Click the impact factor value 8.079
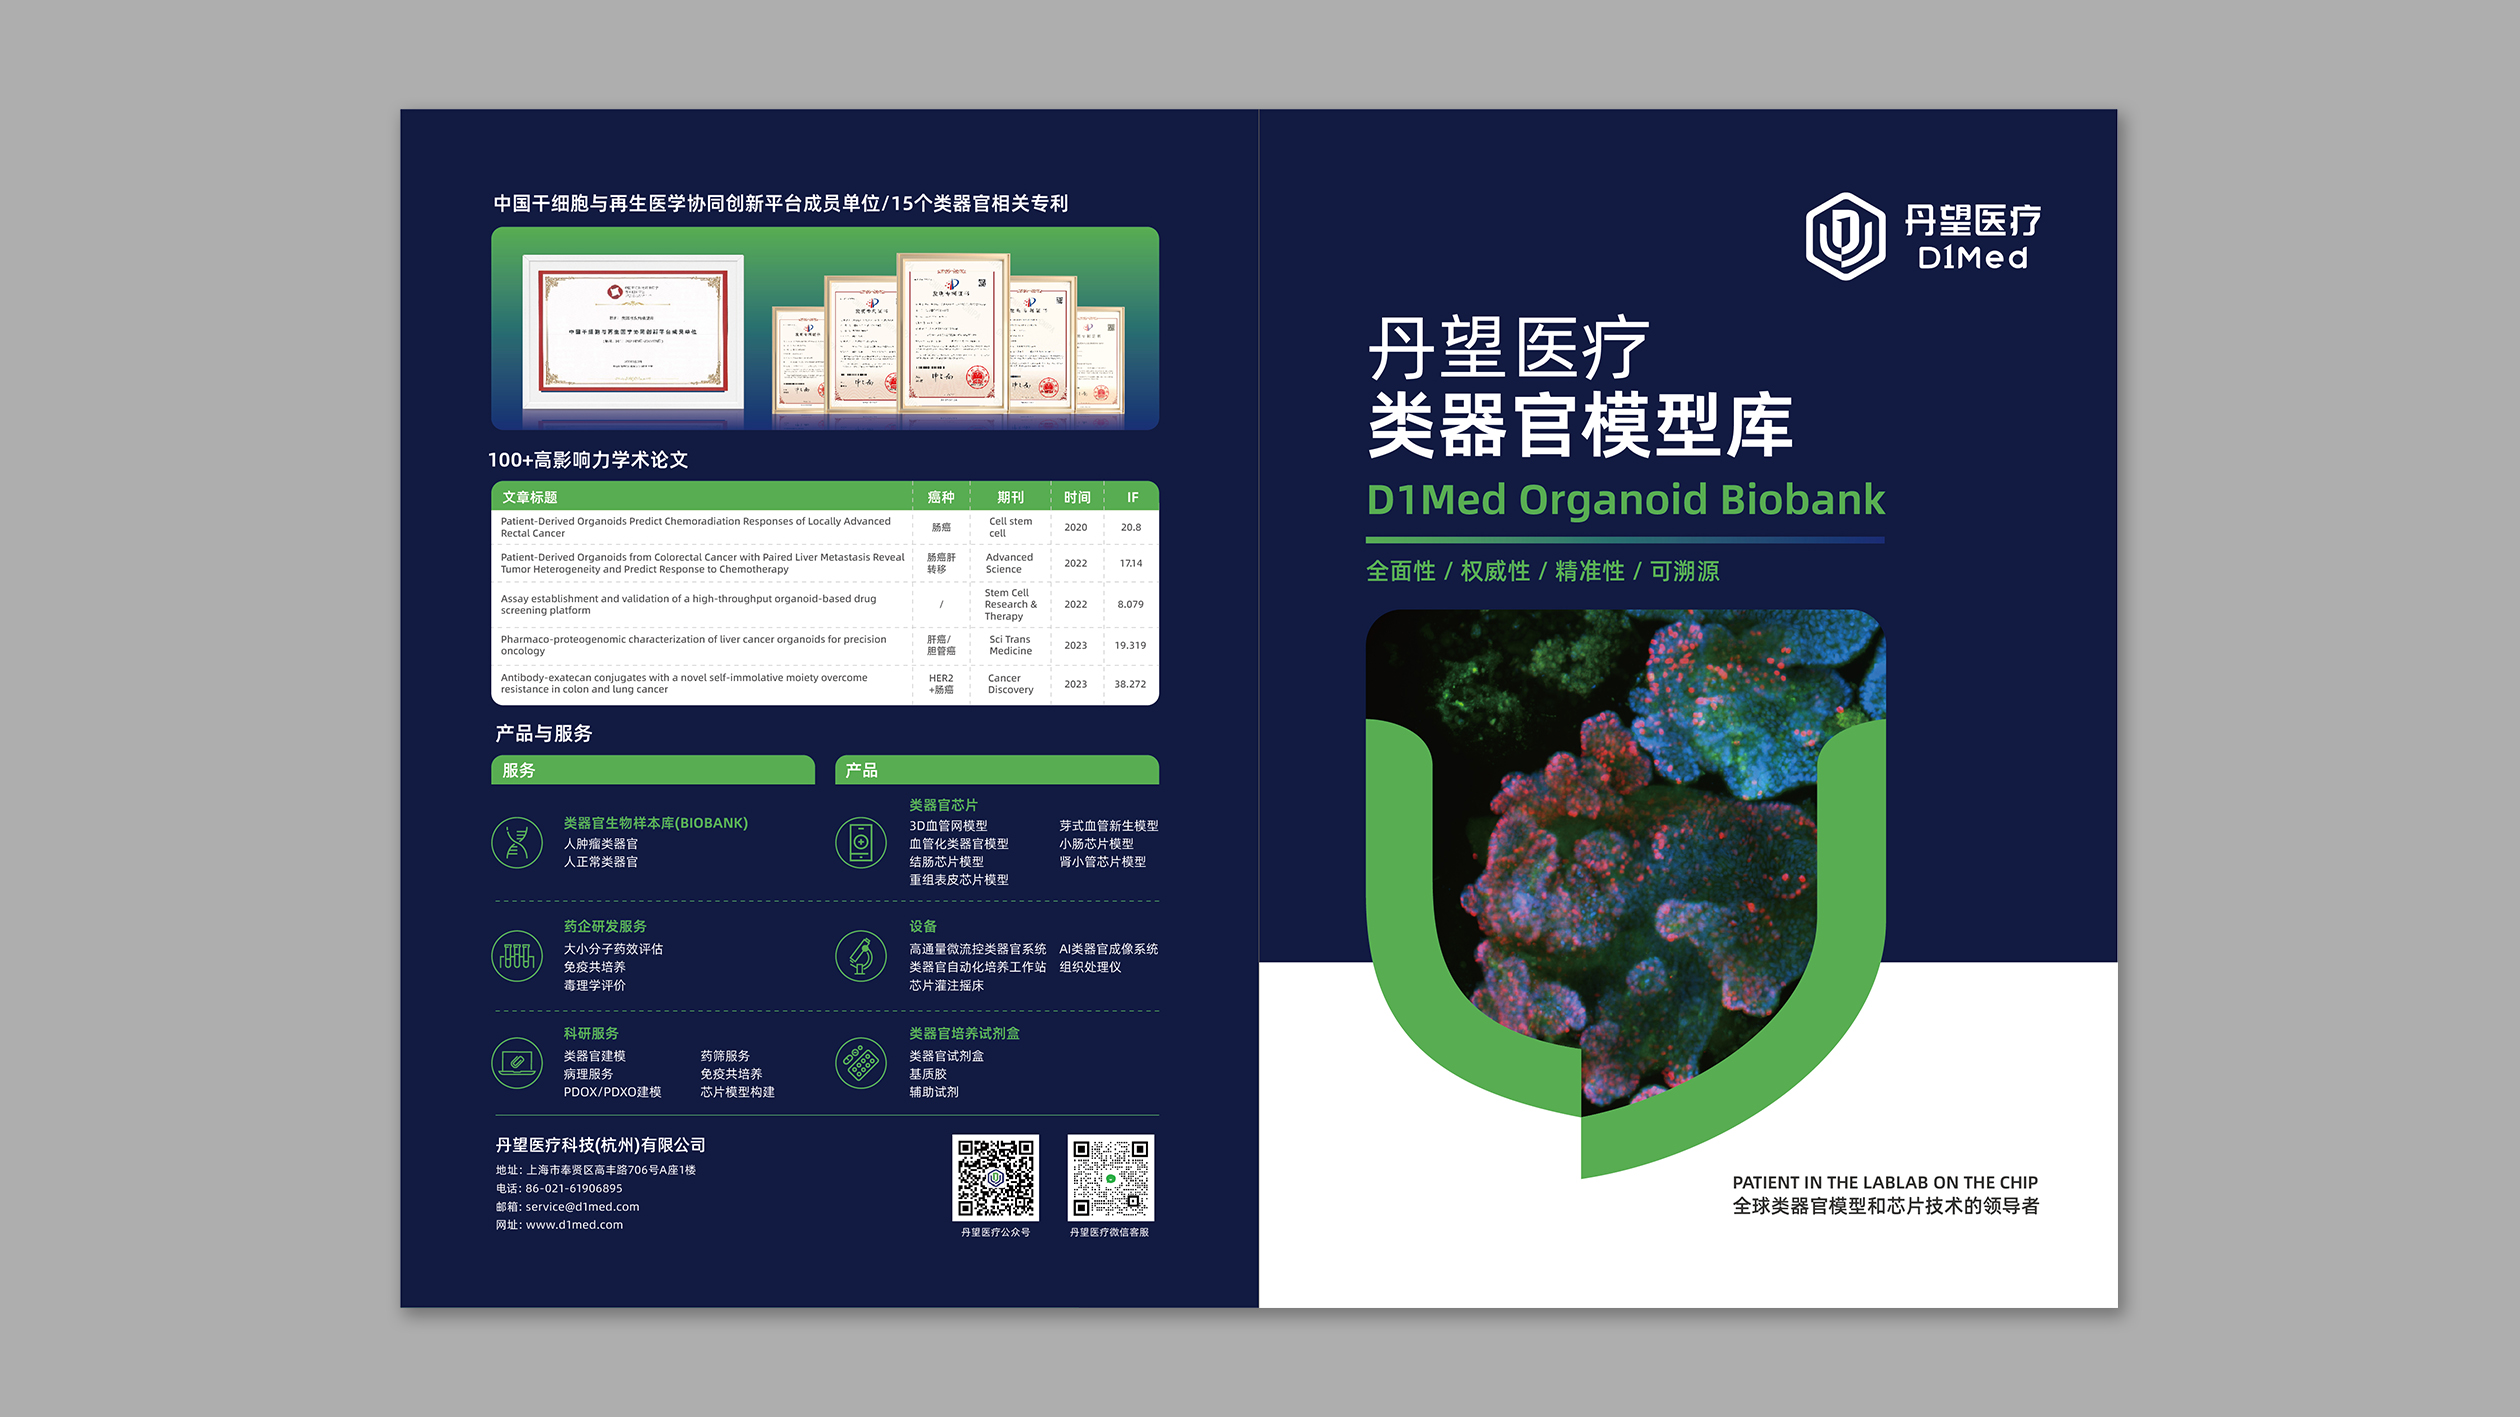 (1130, 604)
